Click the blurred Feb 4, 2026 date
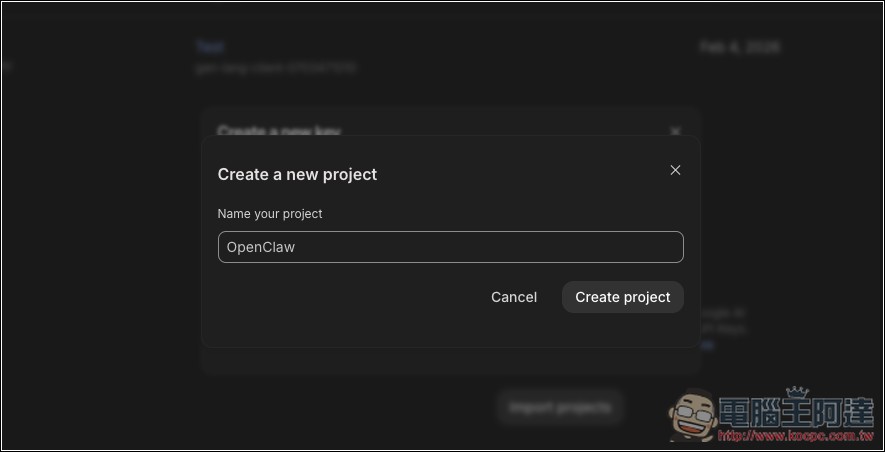The height and width of the screenshot is (452, 885). point(739,47)
